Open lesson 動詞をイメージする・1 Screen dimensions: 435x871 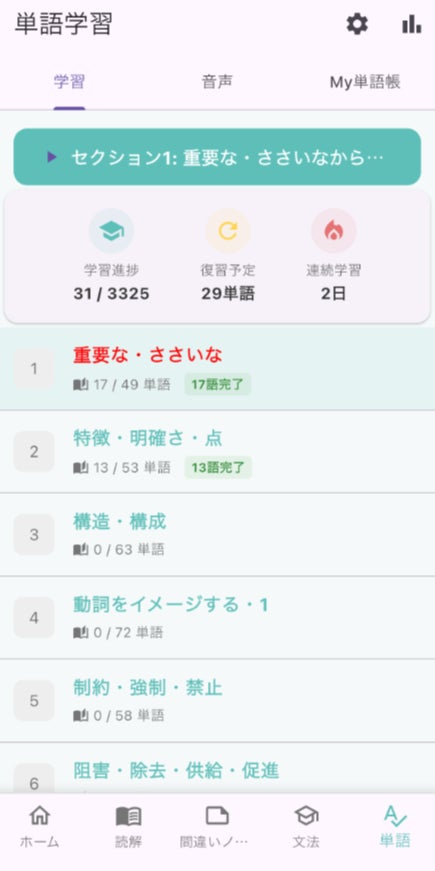point(217,618)
